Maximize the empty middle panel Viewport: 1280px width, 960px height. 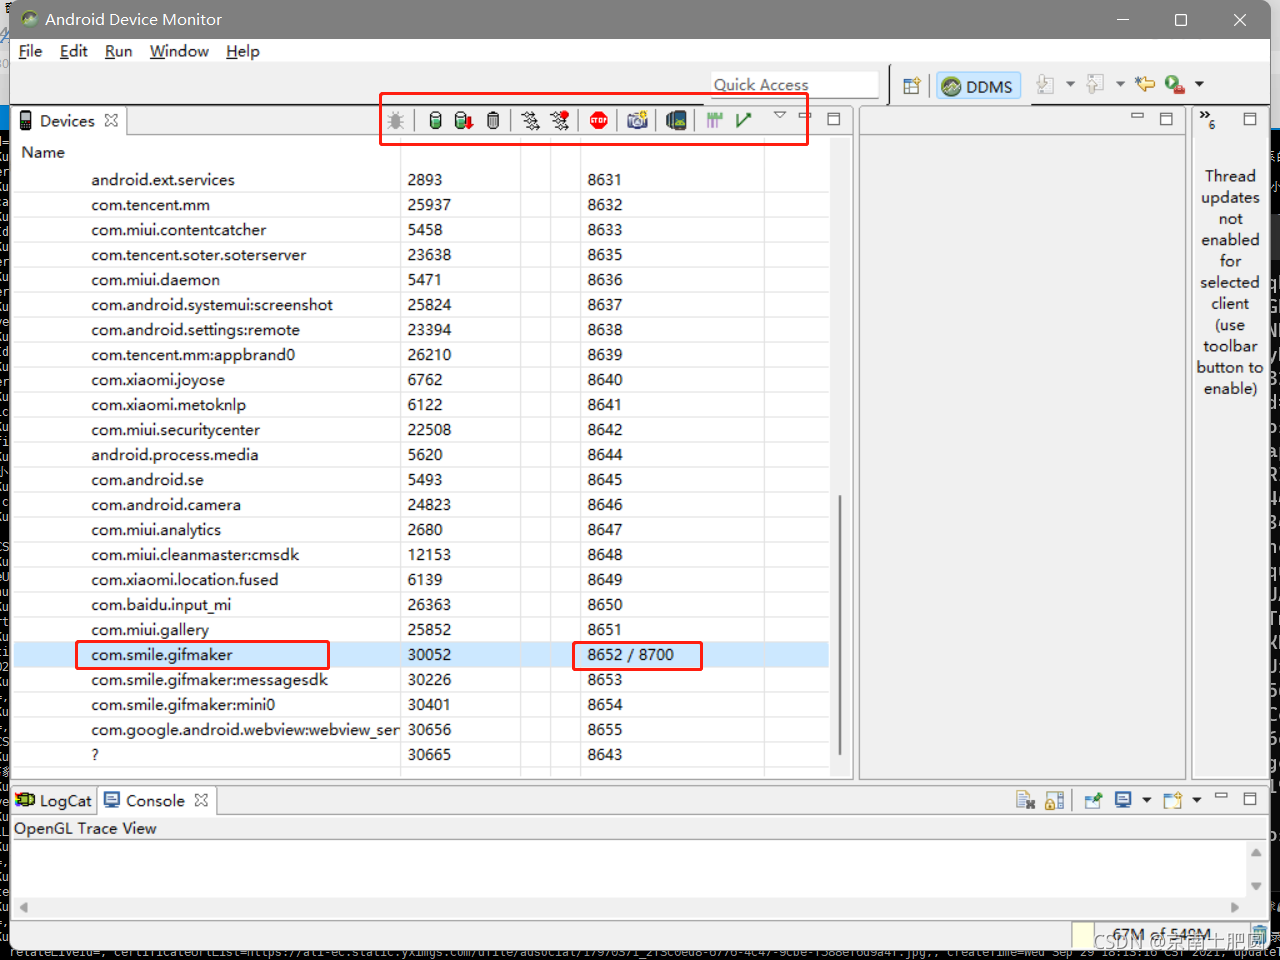pos(1166,119)
